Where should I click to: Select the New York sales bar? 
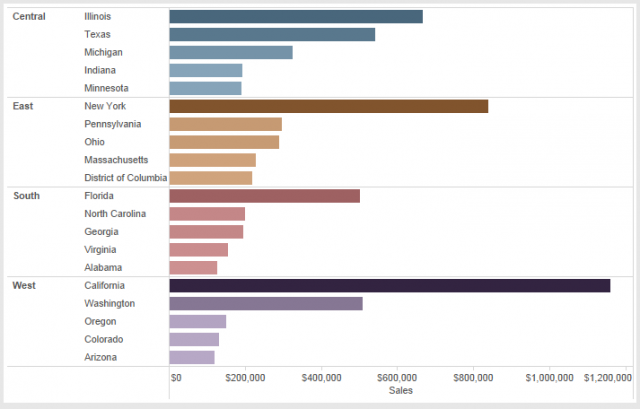pos(328,106)
